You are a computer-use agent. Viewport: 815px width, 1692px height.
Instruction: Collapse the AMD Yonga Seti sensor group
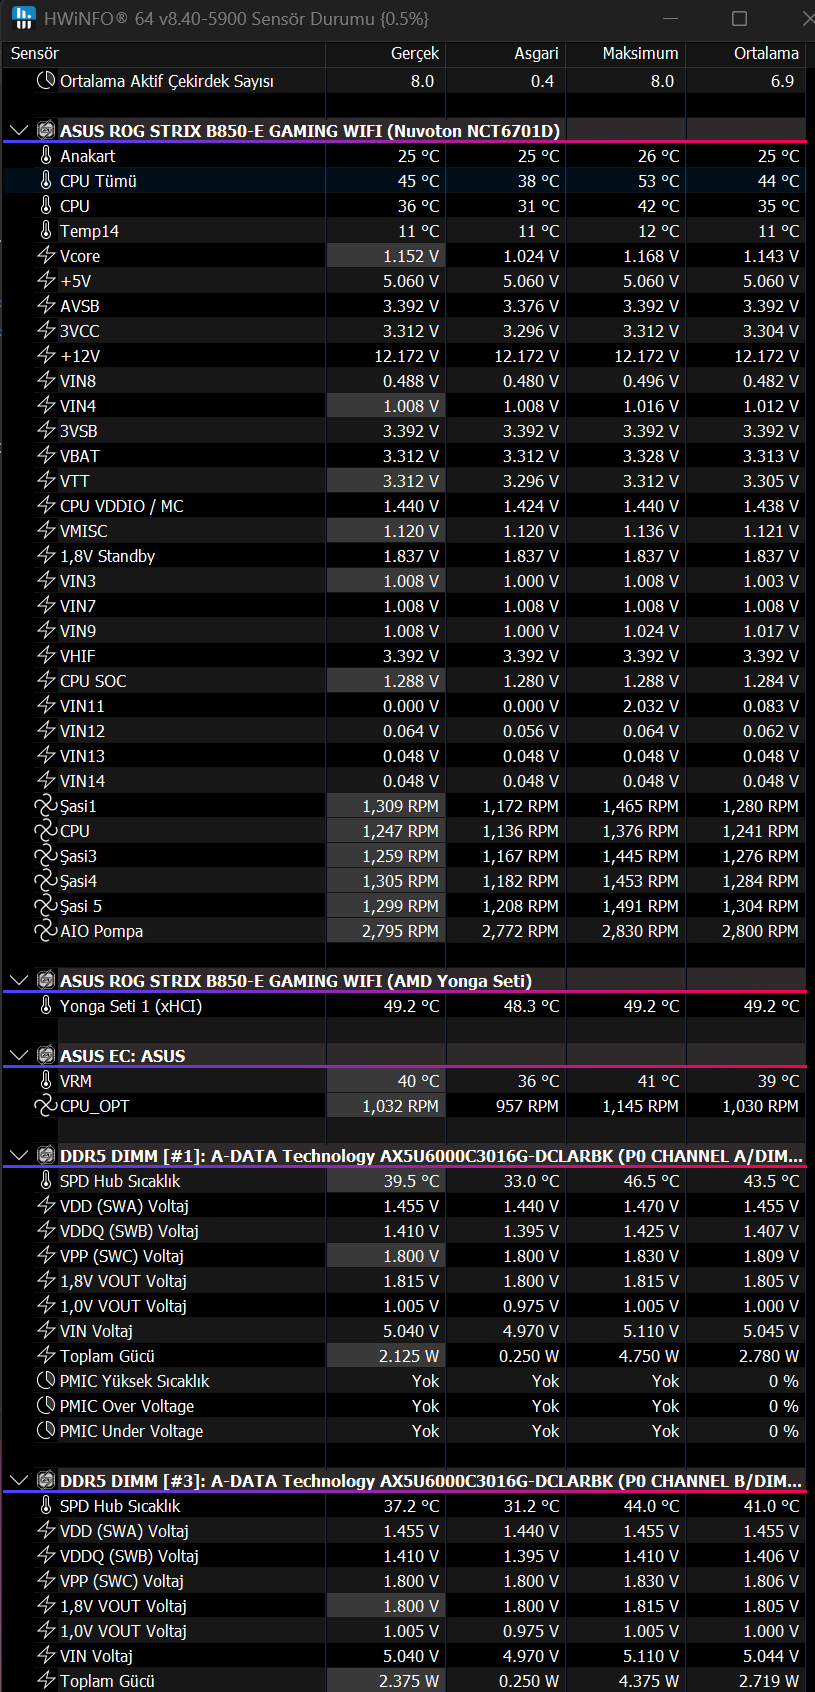coord(18,980)
